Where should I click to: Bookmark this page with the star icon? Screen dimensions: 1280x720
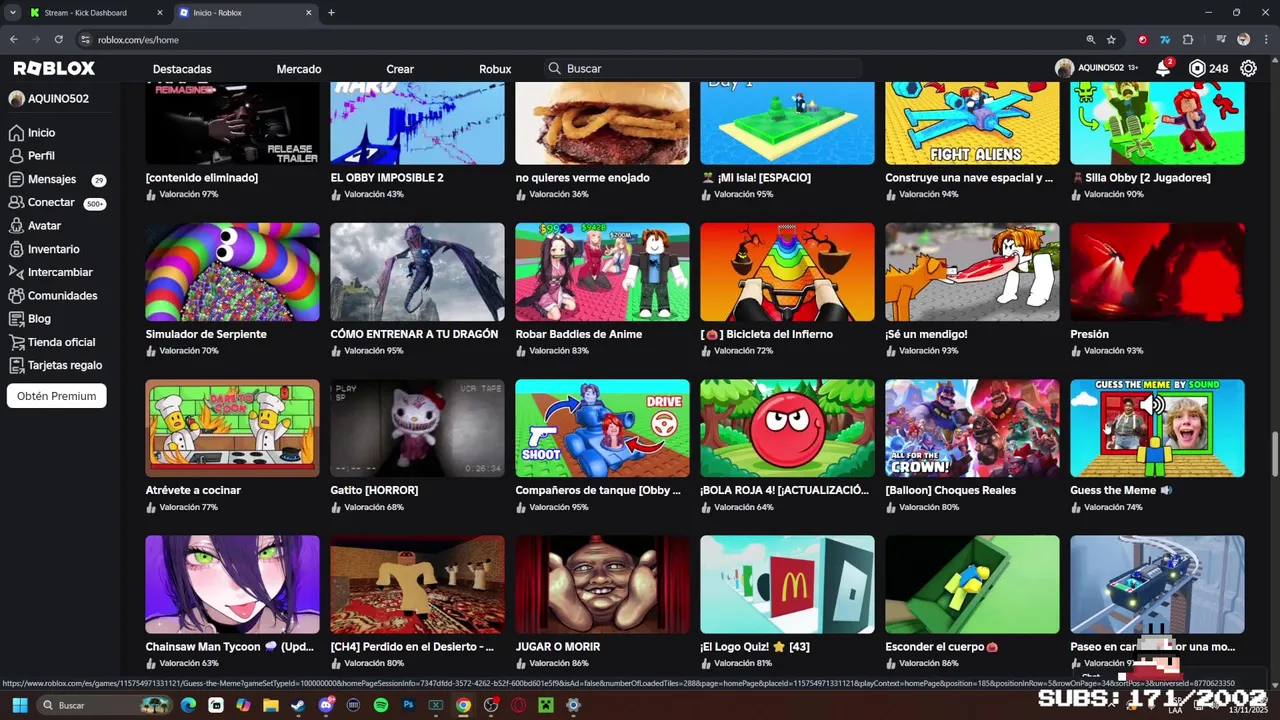1111,40
